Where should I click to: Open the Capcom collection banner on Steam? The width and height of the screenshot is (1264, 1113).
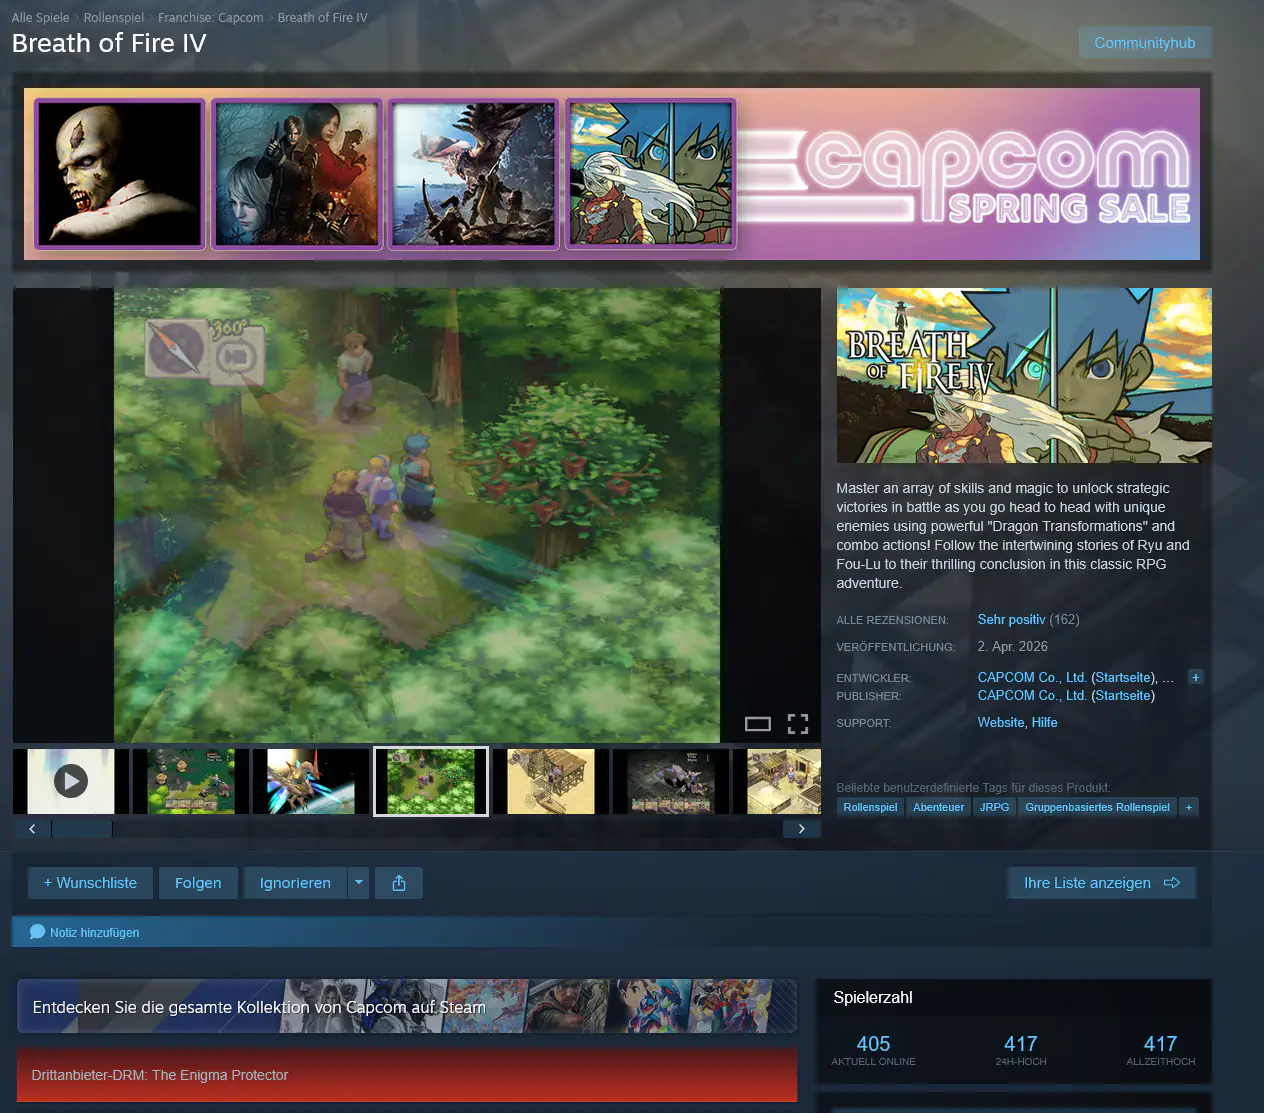(407, 1006)
